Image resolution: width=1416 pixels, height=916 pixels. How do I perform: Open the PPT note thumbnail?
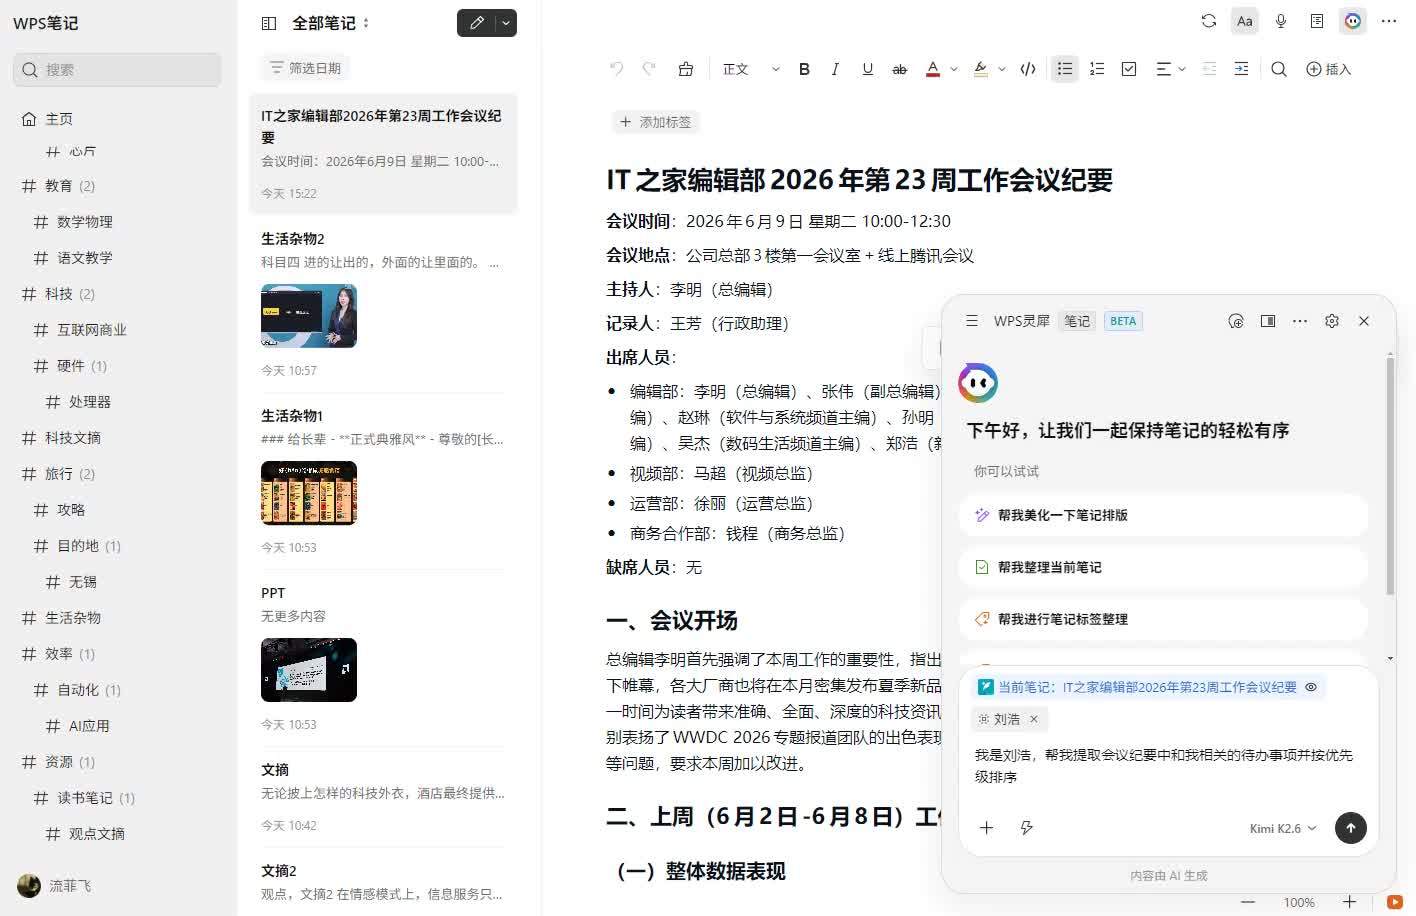coord(309,670)
